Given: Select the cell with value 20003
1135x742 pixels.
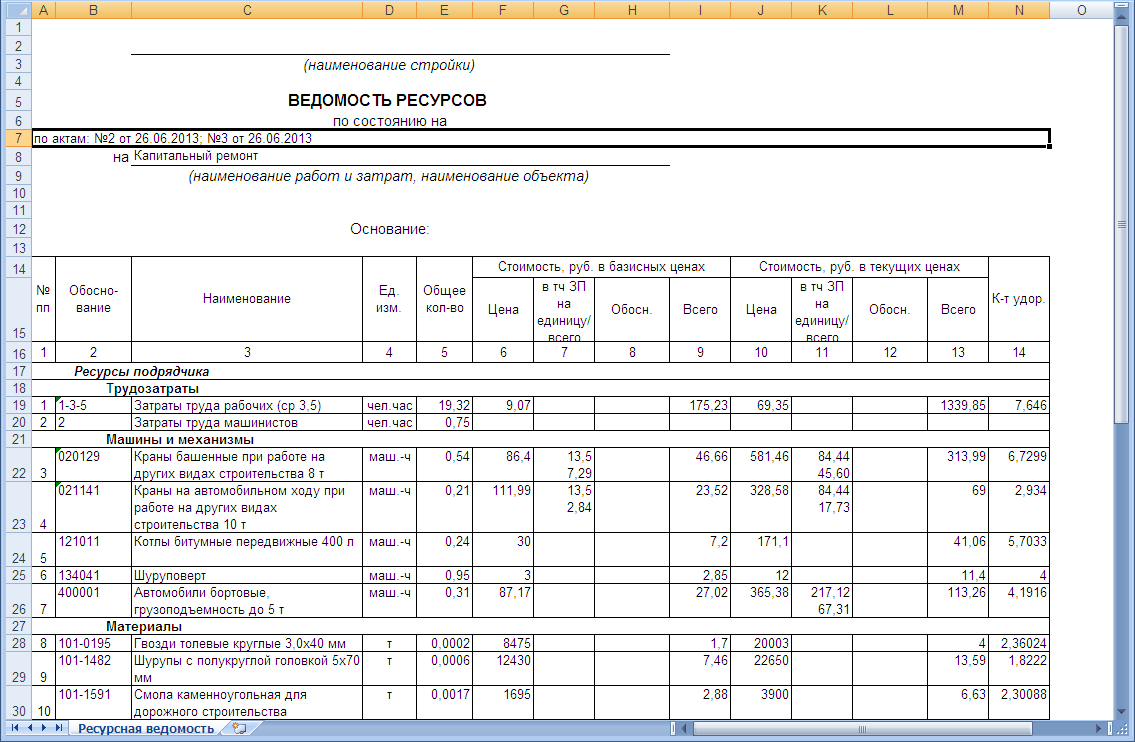Looking at the screenshot, I should pyautogui.click(x=761, y=644).
